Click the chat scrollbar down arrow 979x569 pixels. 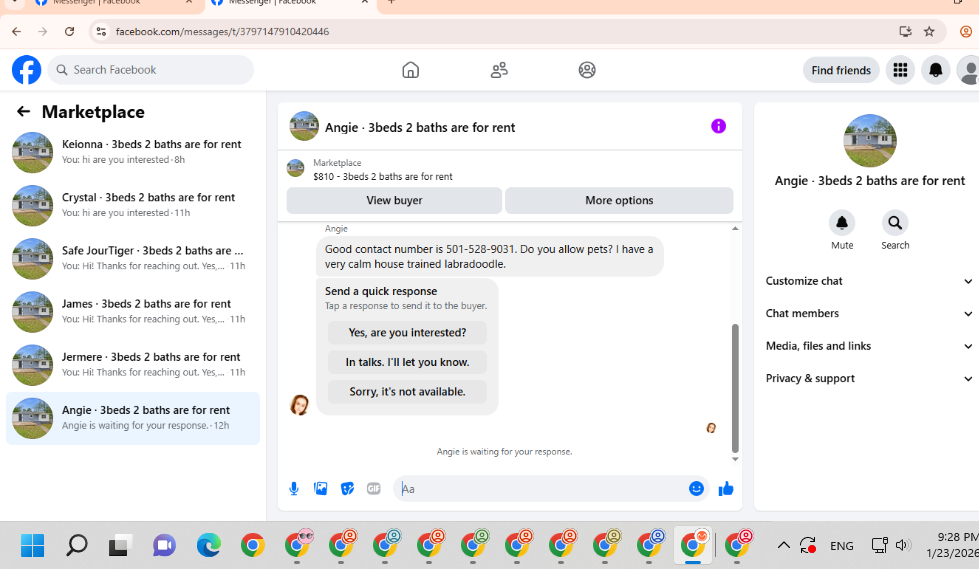pos(735,459)
